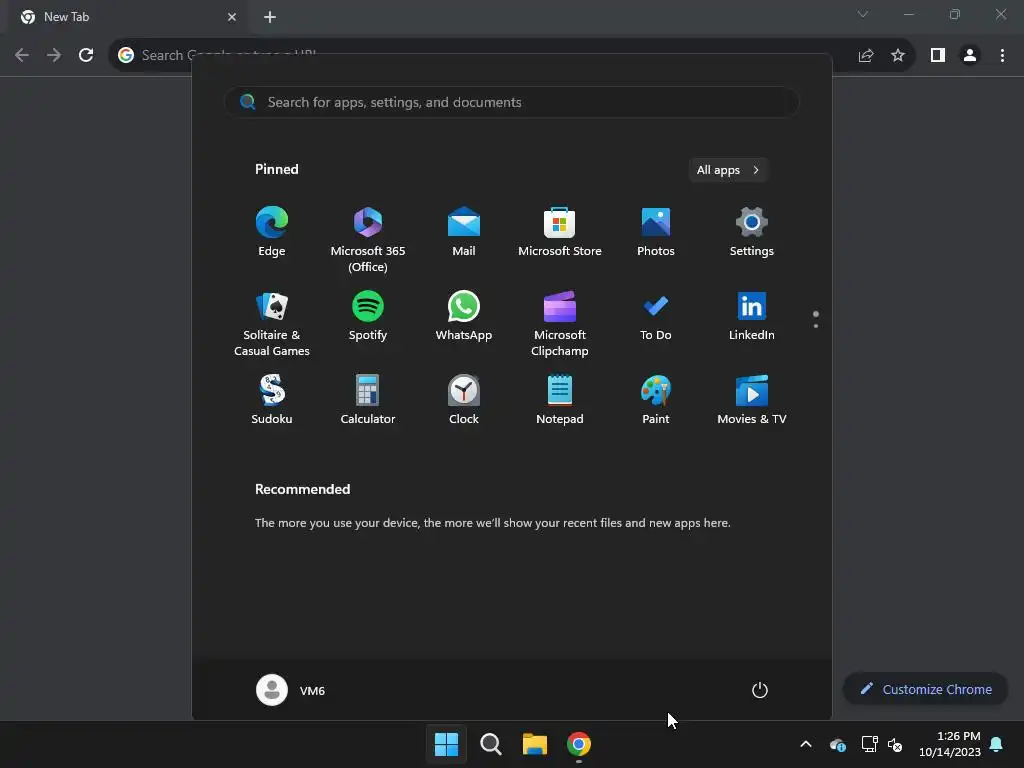Launch Movies & TV
The height and width of the screenshot is (768, 1024).
click(x=752, y=400)
